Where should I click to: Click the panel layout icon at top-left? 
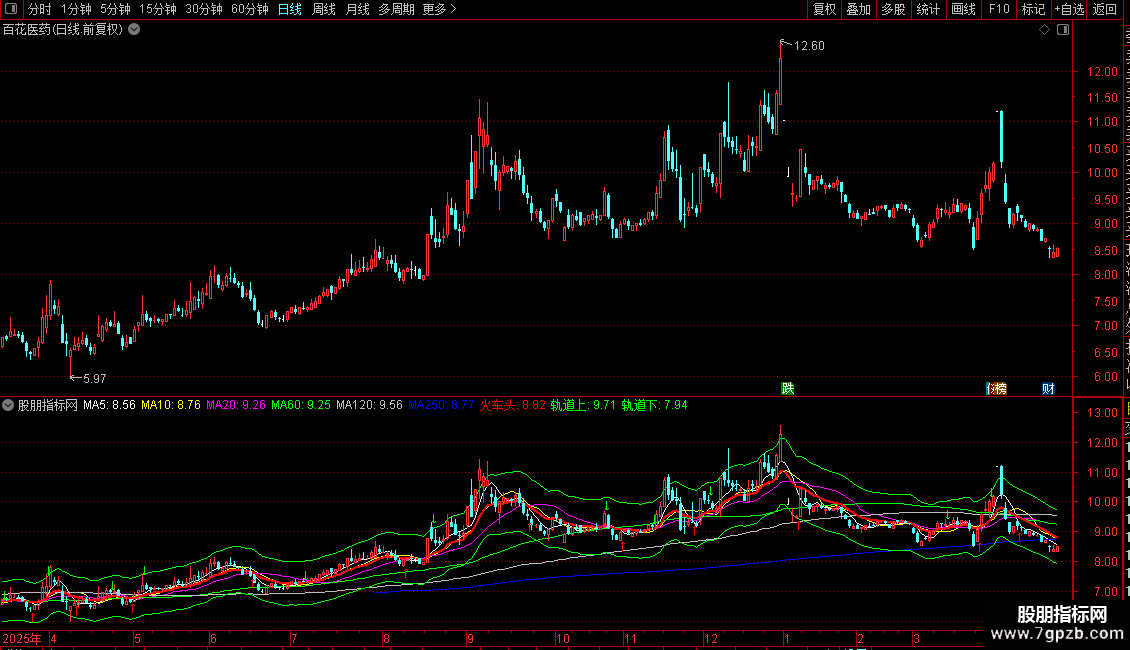11,9
